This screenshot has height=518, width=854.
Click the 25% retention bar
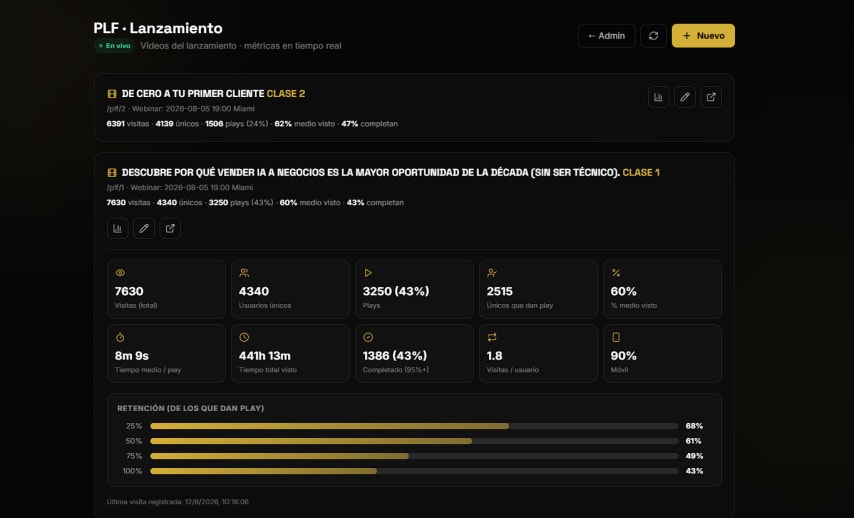[x=414, y=426]
